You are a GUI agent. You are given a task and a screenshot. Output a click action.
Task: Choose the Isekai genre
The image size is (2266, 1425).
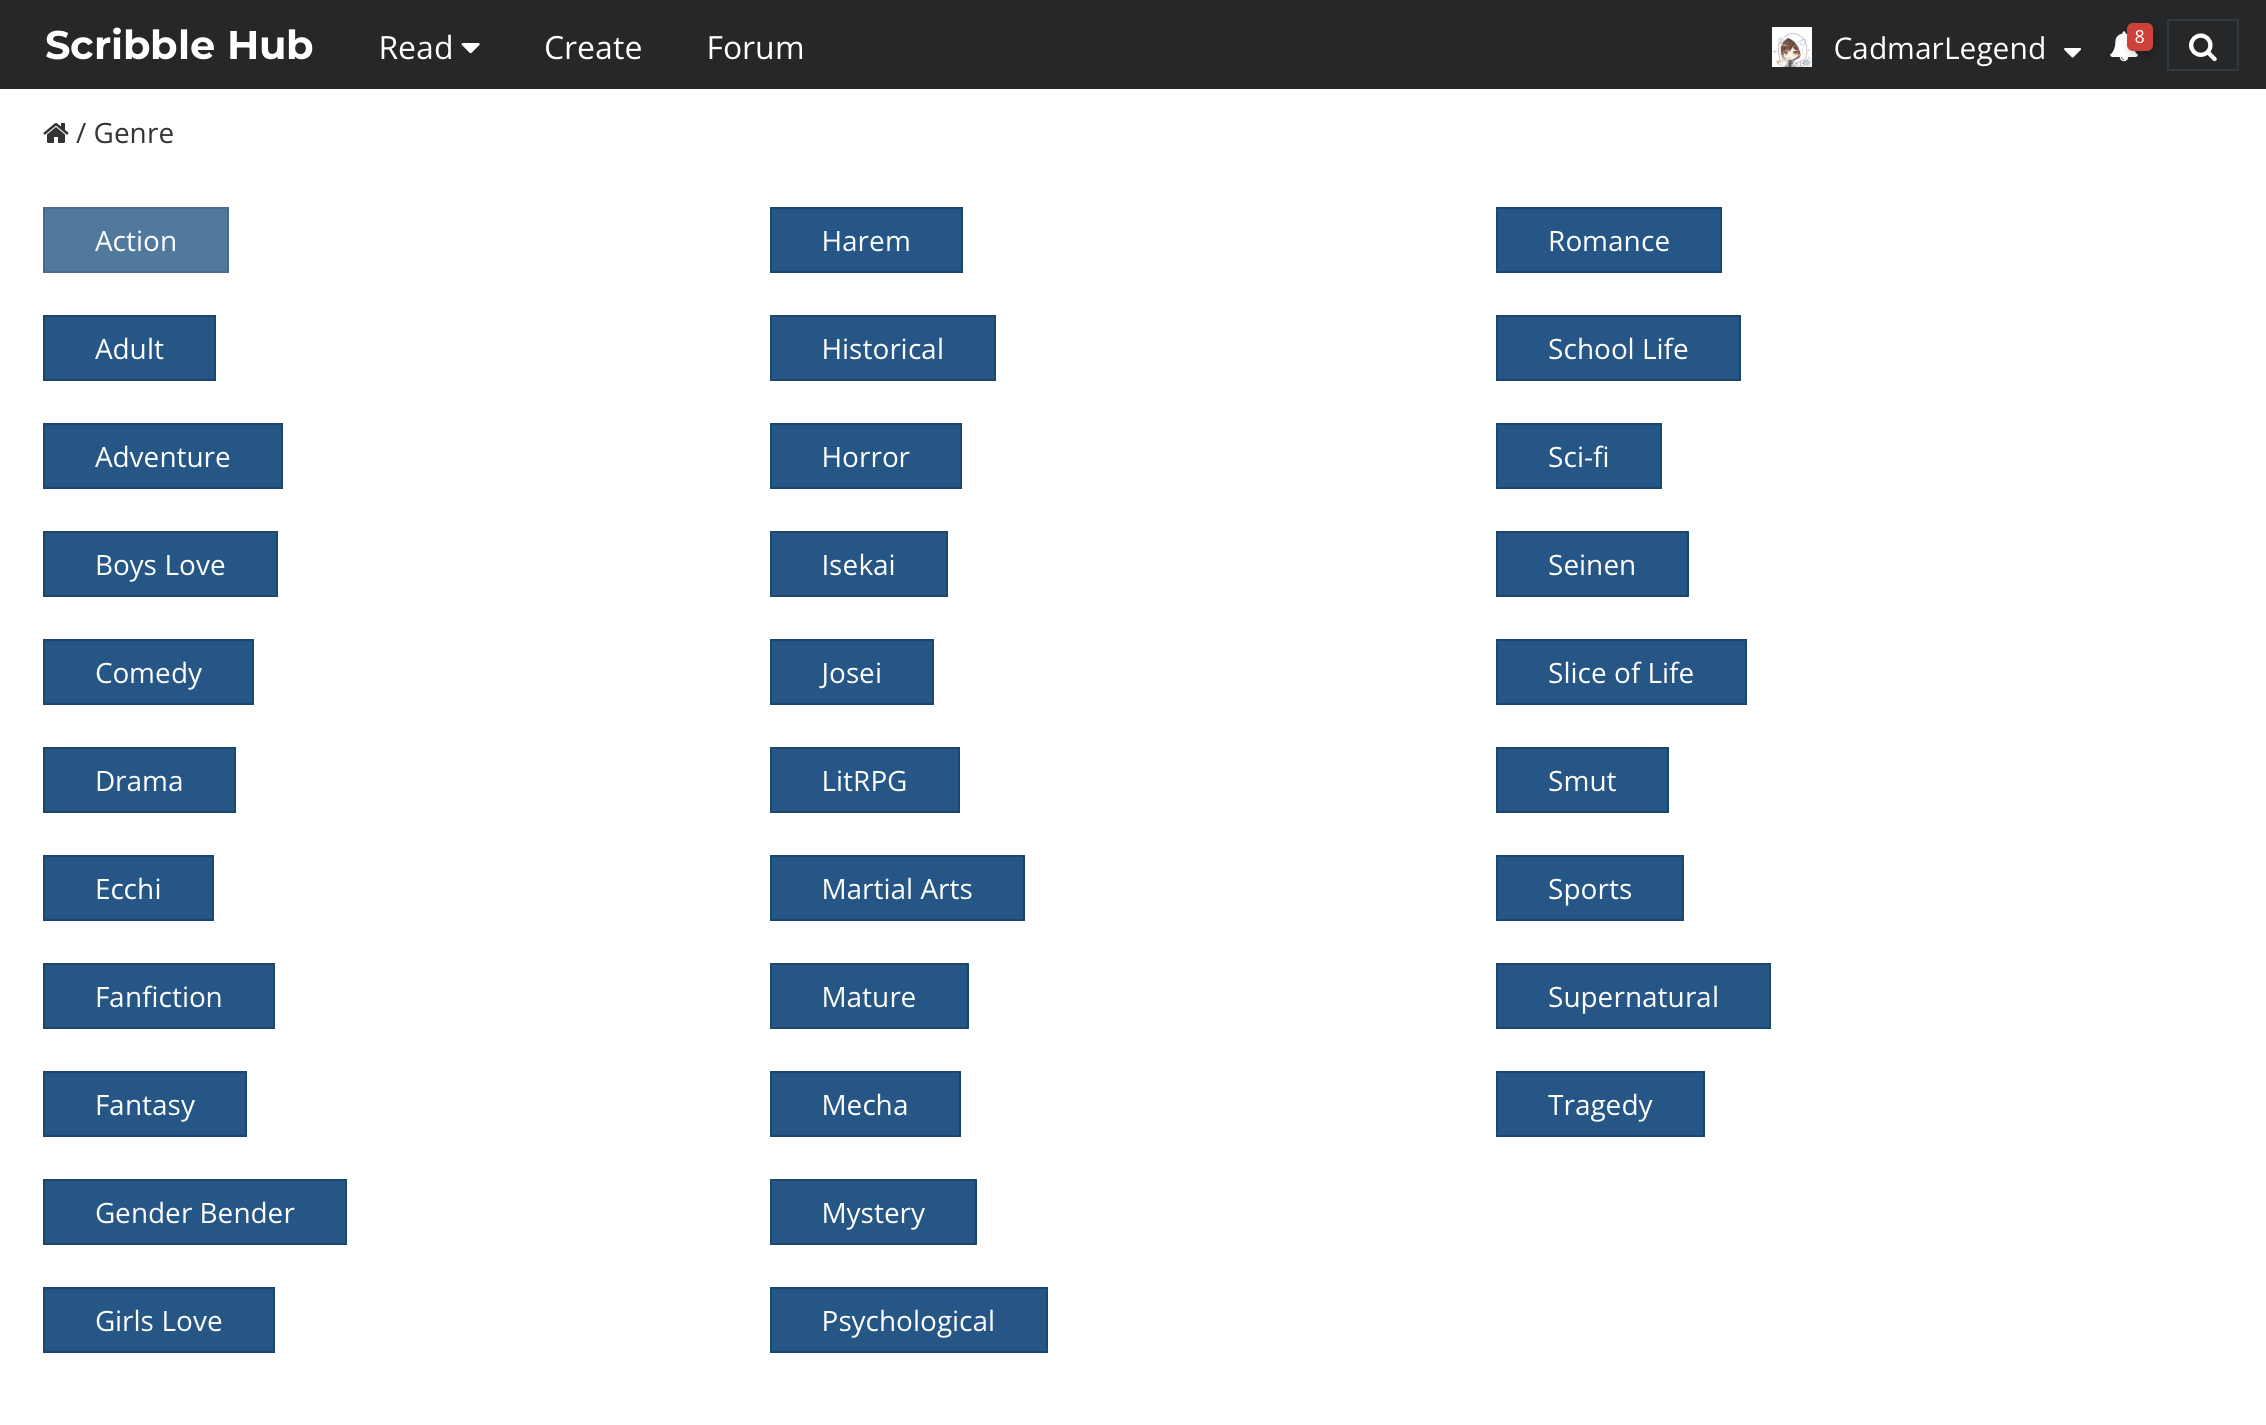click(858, 564)
